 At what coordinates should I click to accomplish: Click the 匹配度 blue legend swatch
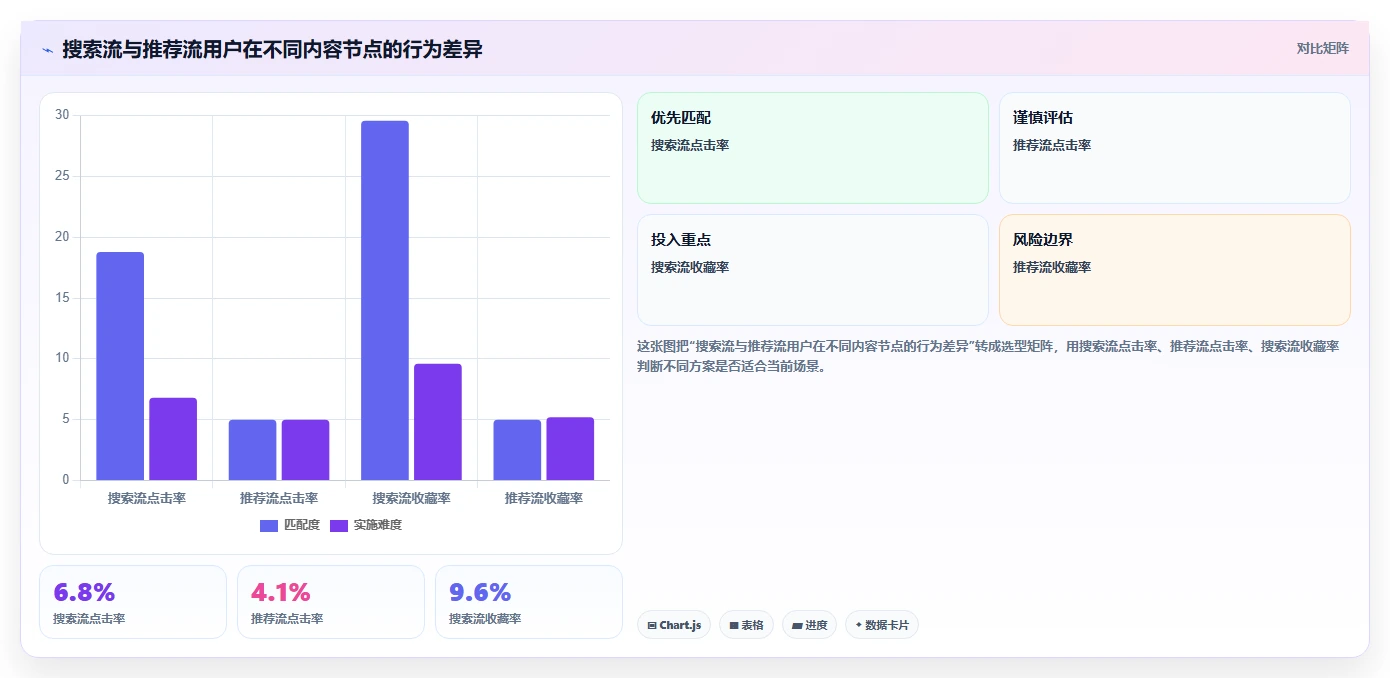[269, 526]
